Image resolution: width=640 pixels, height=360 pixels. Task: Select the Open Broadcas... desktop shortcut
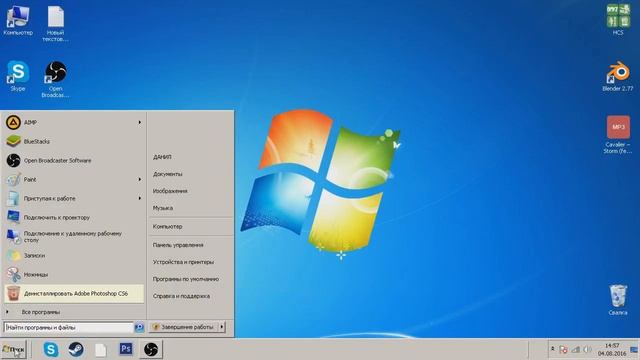pos(56,80)
